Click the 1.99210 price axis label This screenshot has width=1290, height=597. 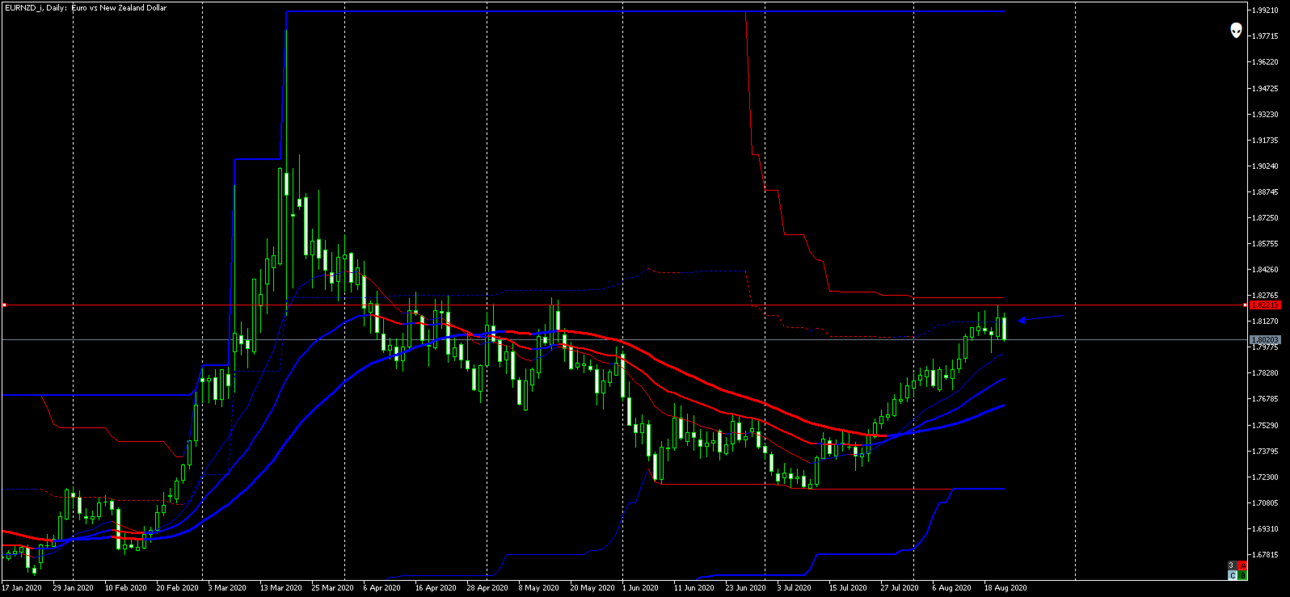(x=1266, y=10)
